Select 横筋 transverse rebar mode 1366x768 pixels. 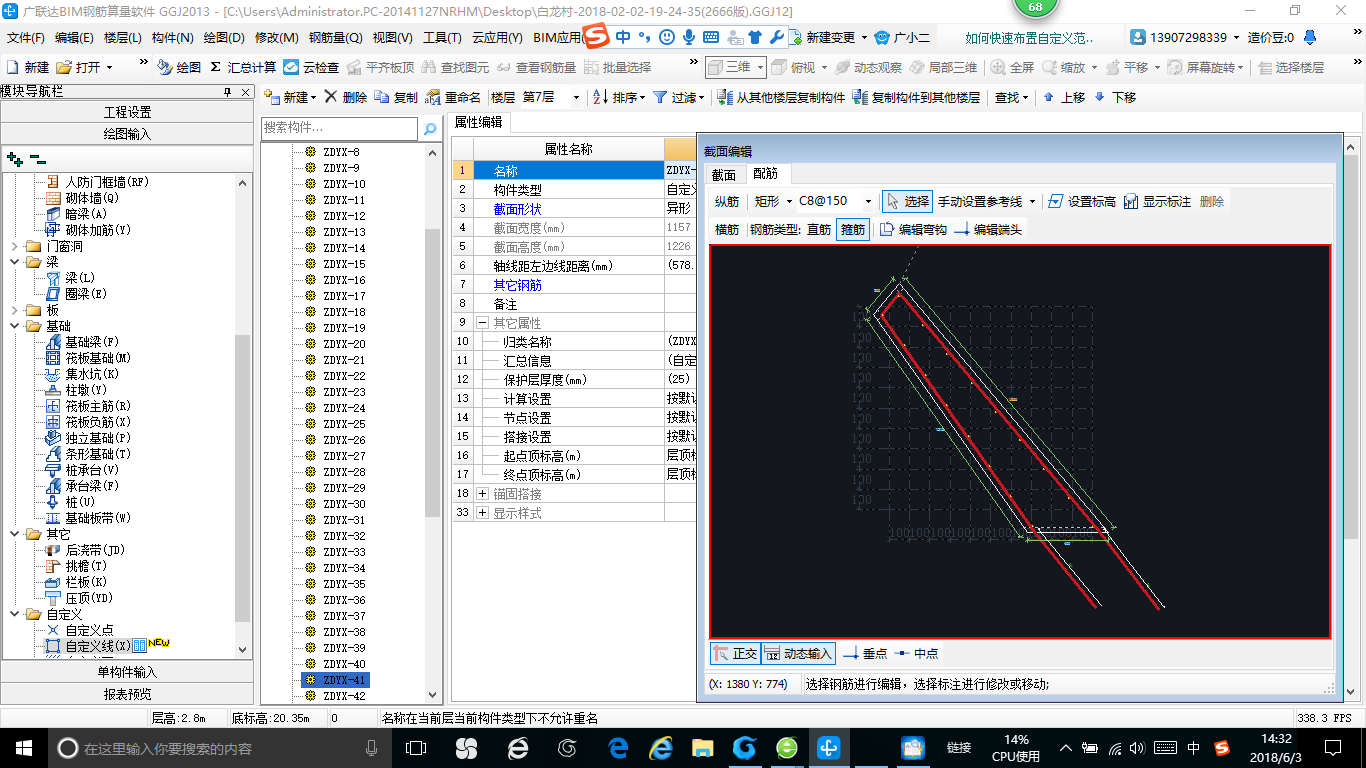pos(727,229)
